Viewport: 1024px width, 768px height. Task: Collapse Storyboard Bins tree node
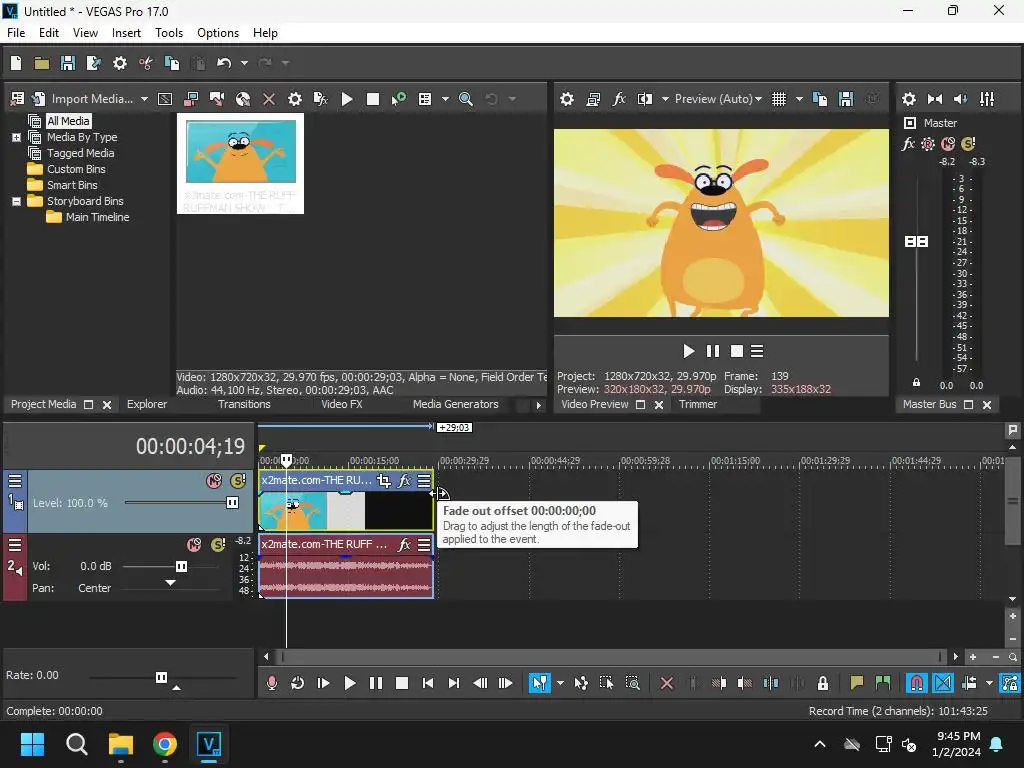(16, 201)
